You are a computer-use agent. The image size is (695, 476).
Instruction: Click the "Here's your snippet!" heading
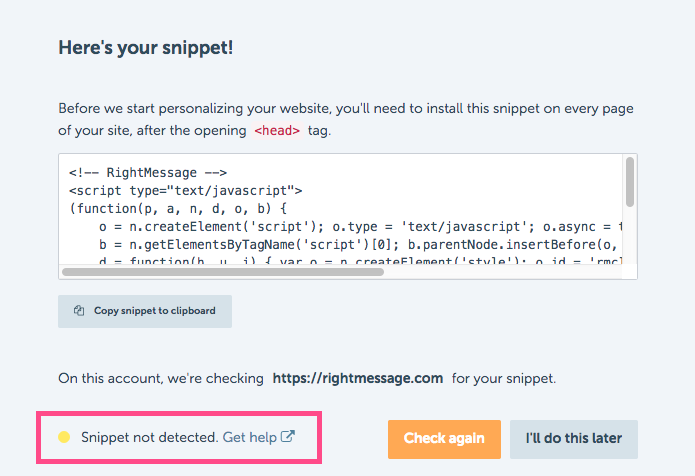pos(146,48)
